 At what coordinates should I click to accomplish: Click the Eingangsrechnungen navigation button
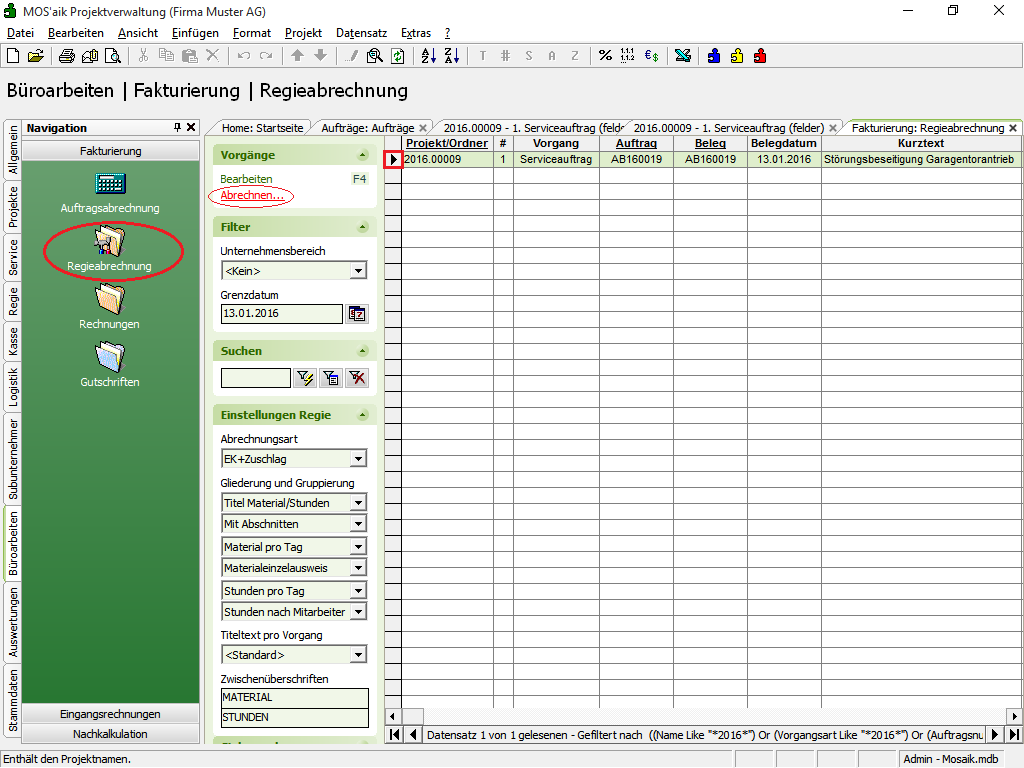coord(110,714)
